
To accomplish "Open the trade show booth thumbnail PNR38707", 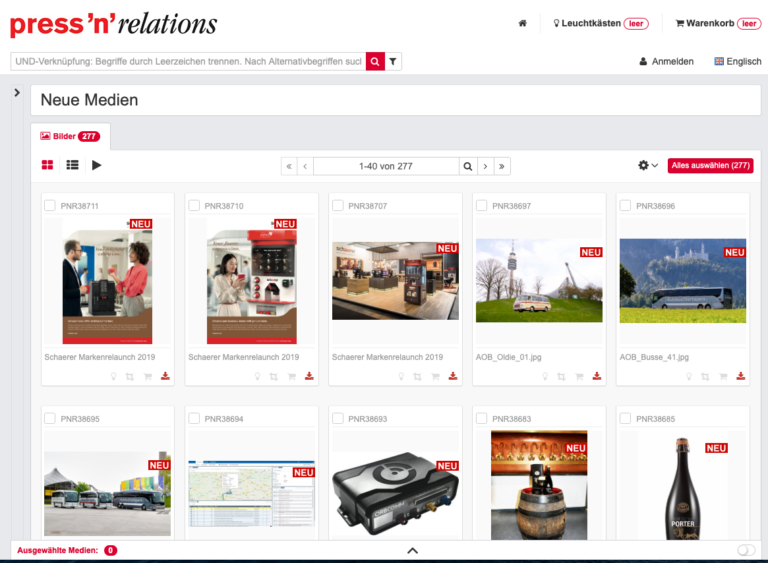I will pos(395,280).
